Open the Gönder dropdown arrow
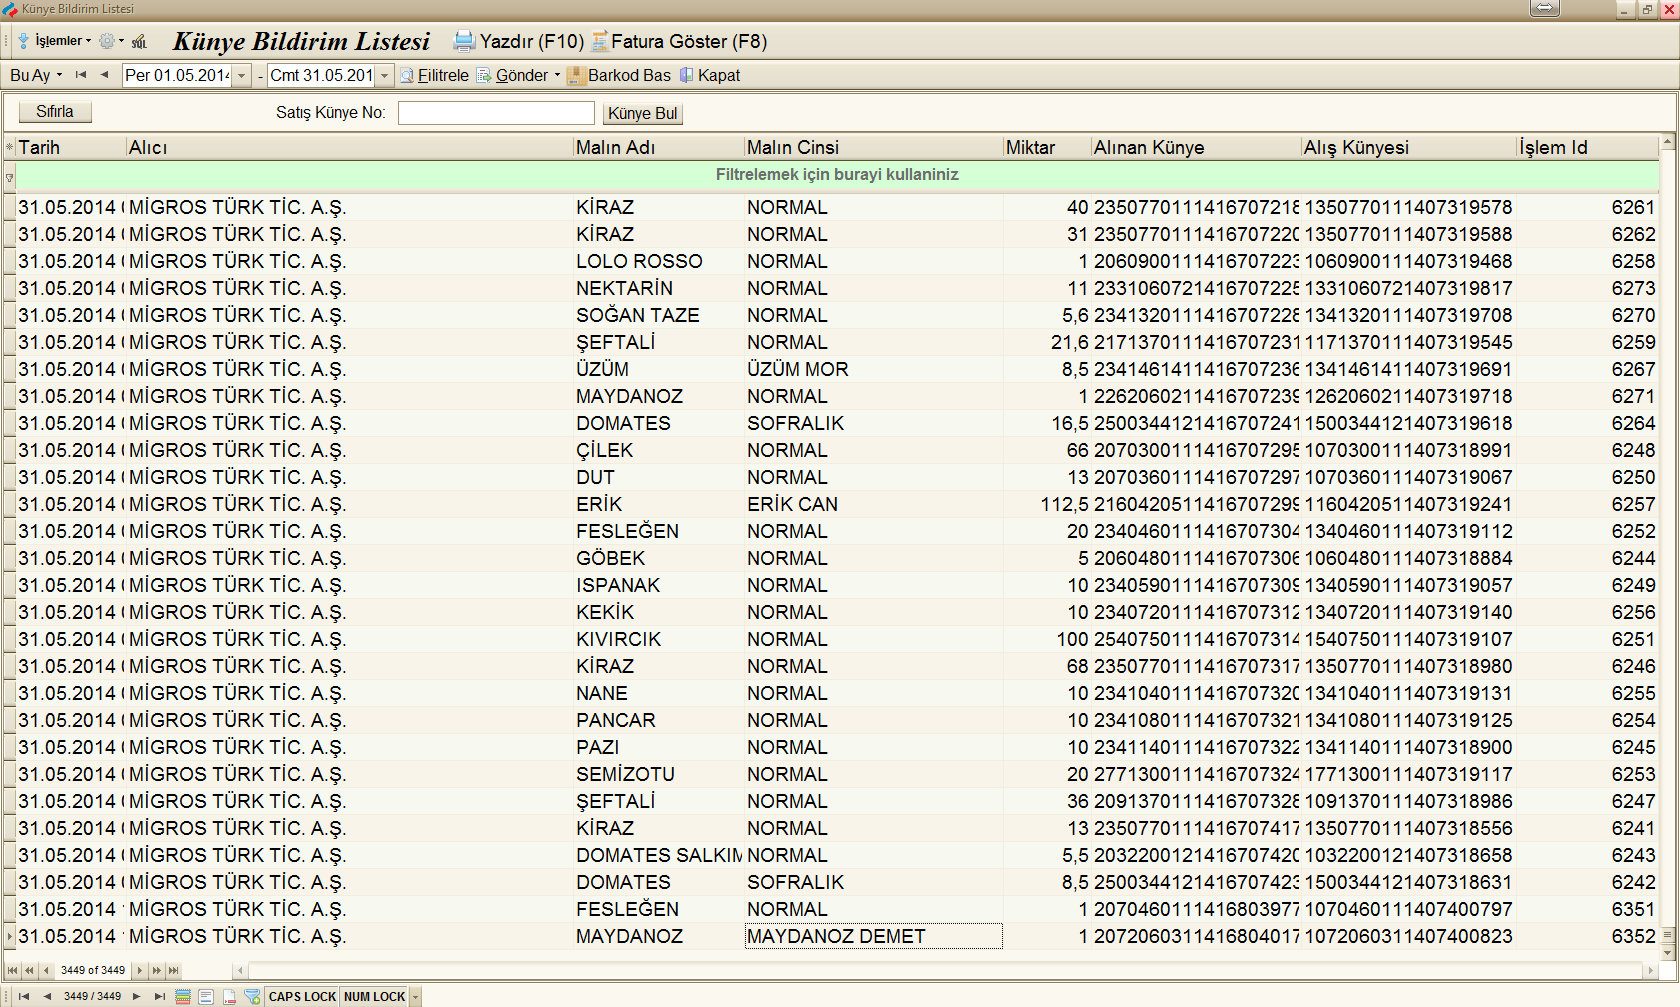The image size is (1680, 1007). point(557,75)
